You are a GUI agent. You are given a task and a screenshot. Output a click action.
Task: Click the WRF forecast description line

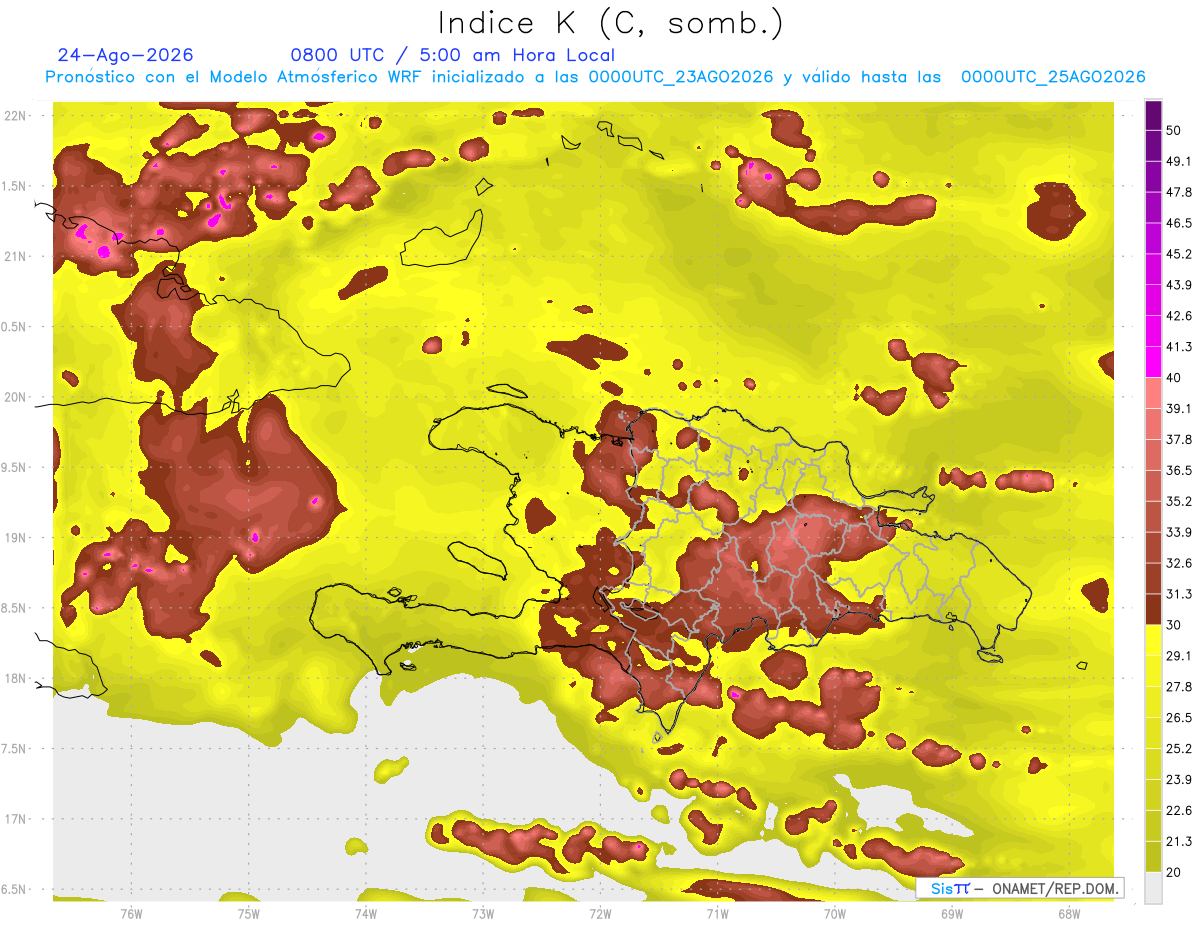click(595, 77)
